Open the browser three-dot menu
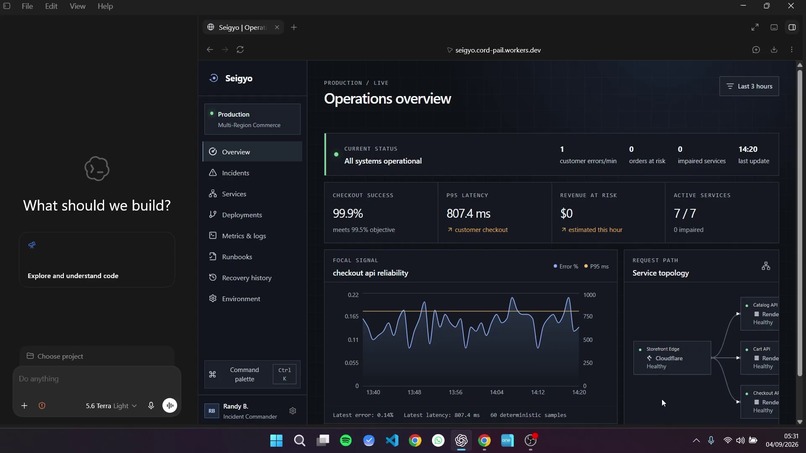Image resolution: width=806 pixels, height=453 pixels. (x=792, y=50)
